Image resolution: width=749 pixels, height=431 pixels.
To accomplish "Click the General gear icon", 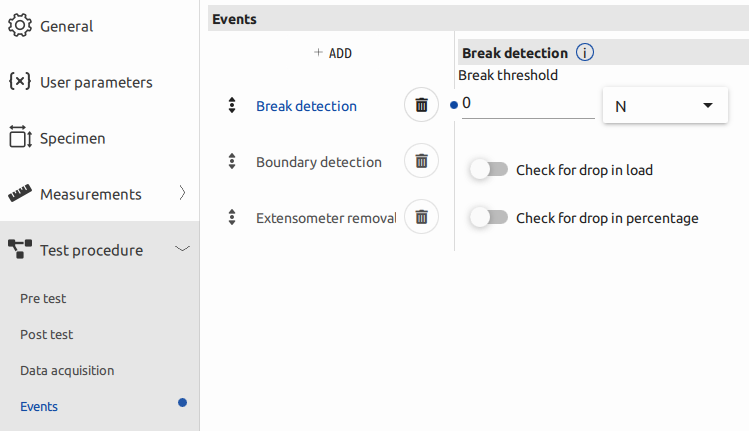I will [x=20, y=26].
